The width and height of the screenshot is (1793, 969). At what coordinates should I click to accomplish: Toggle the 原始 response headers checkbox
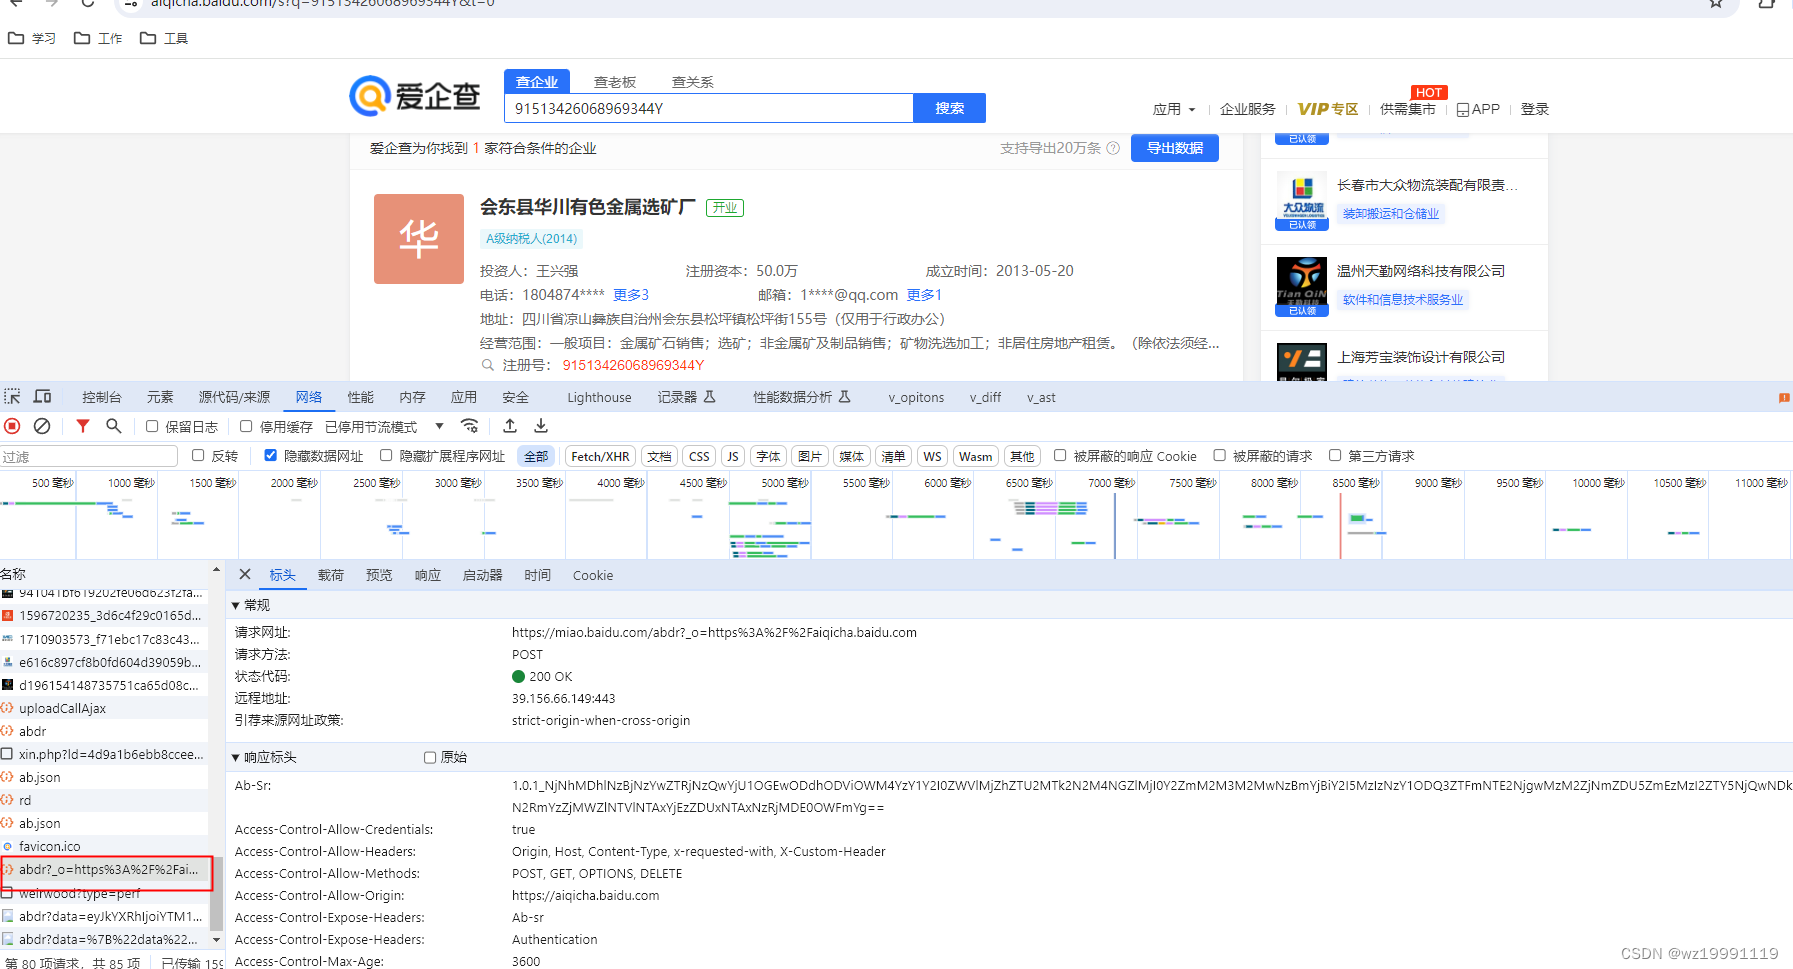click(430, 757)
